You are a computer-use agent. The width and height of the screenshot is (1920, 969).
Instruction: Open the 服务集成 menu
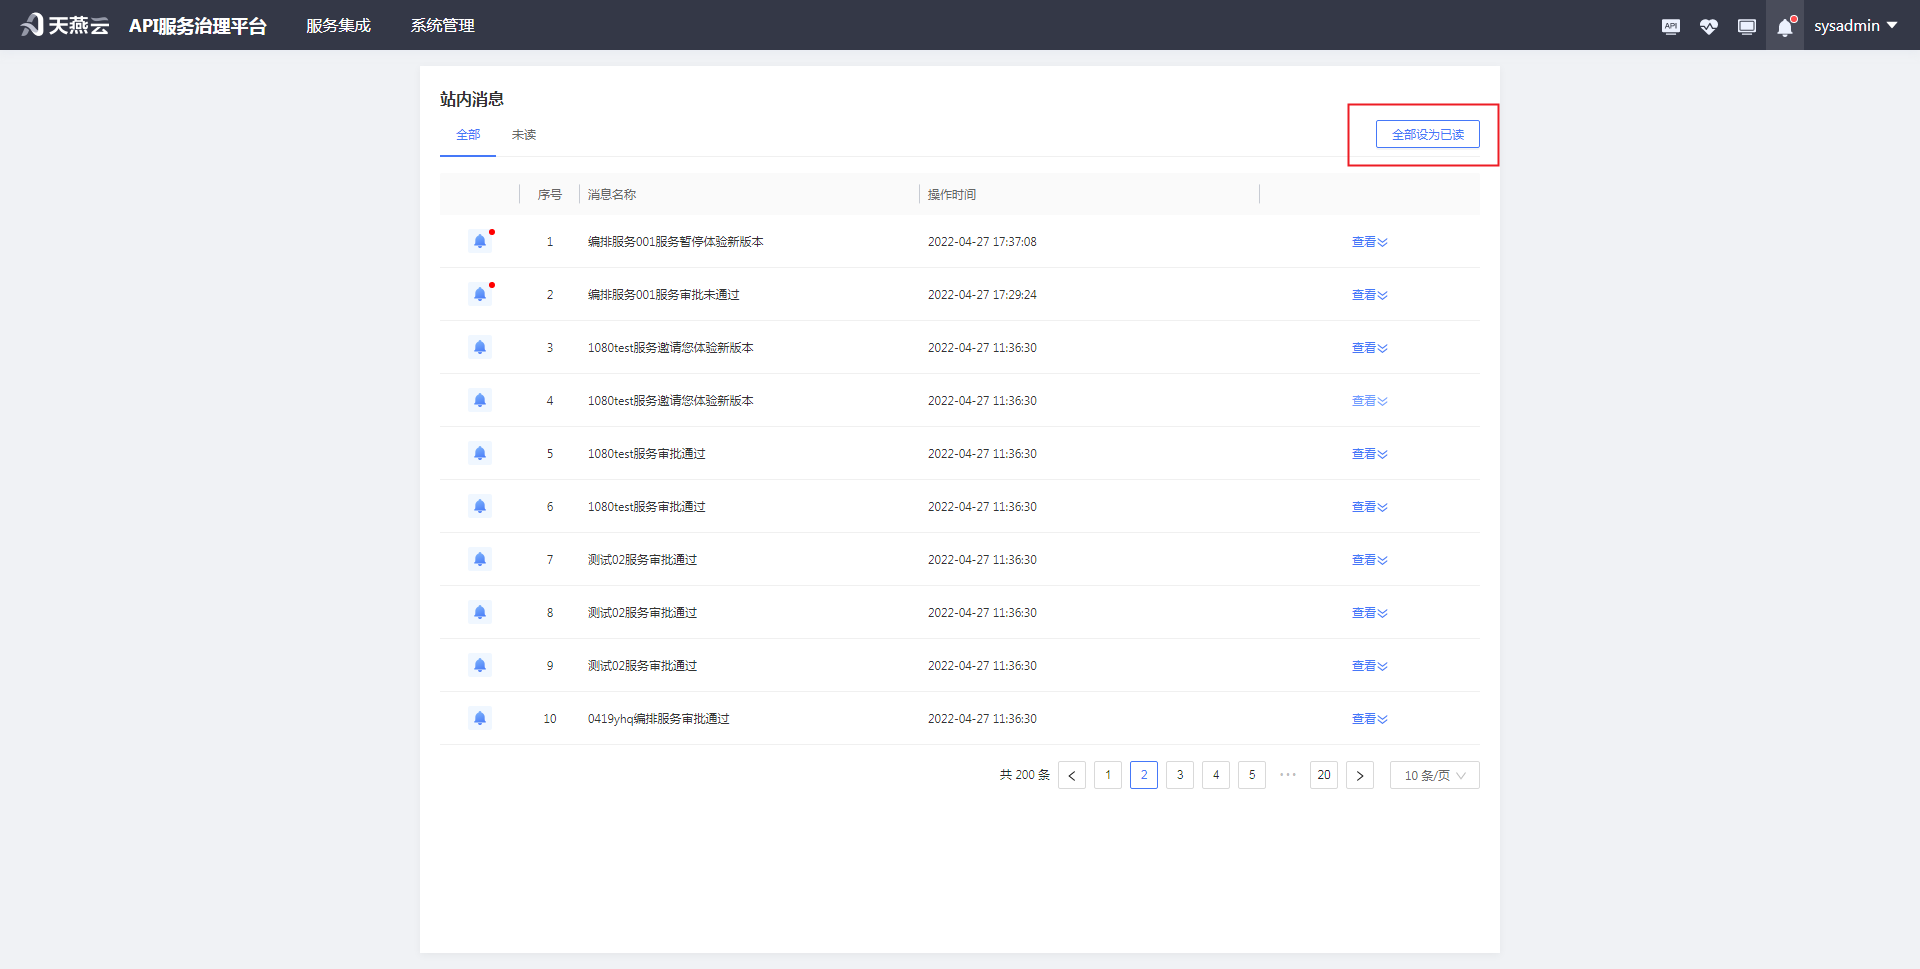[338, 25]
